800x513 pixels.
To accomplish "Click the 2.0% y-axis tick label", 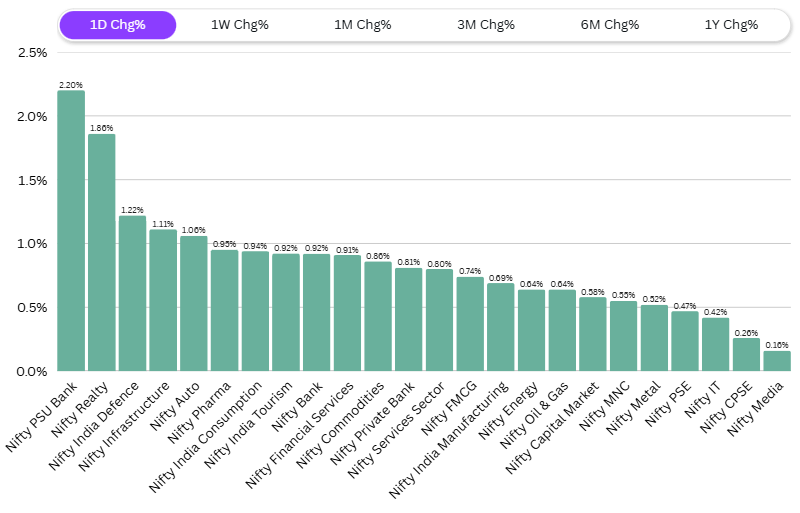I will coord(32,116).
